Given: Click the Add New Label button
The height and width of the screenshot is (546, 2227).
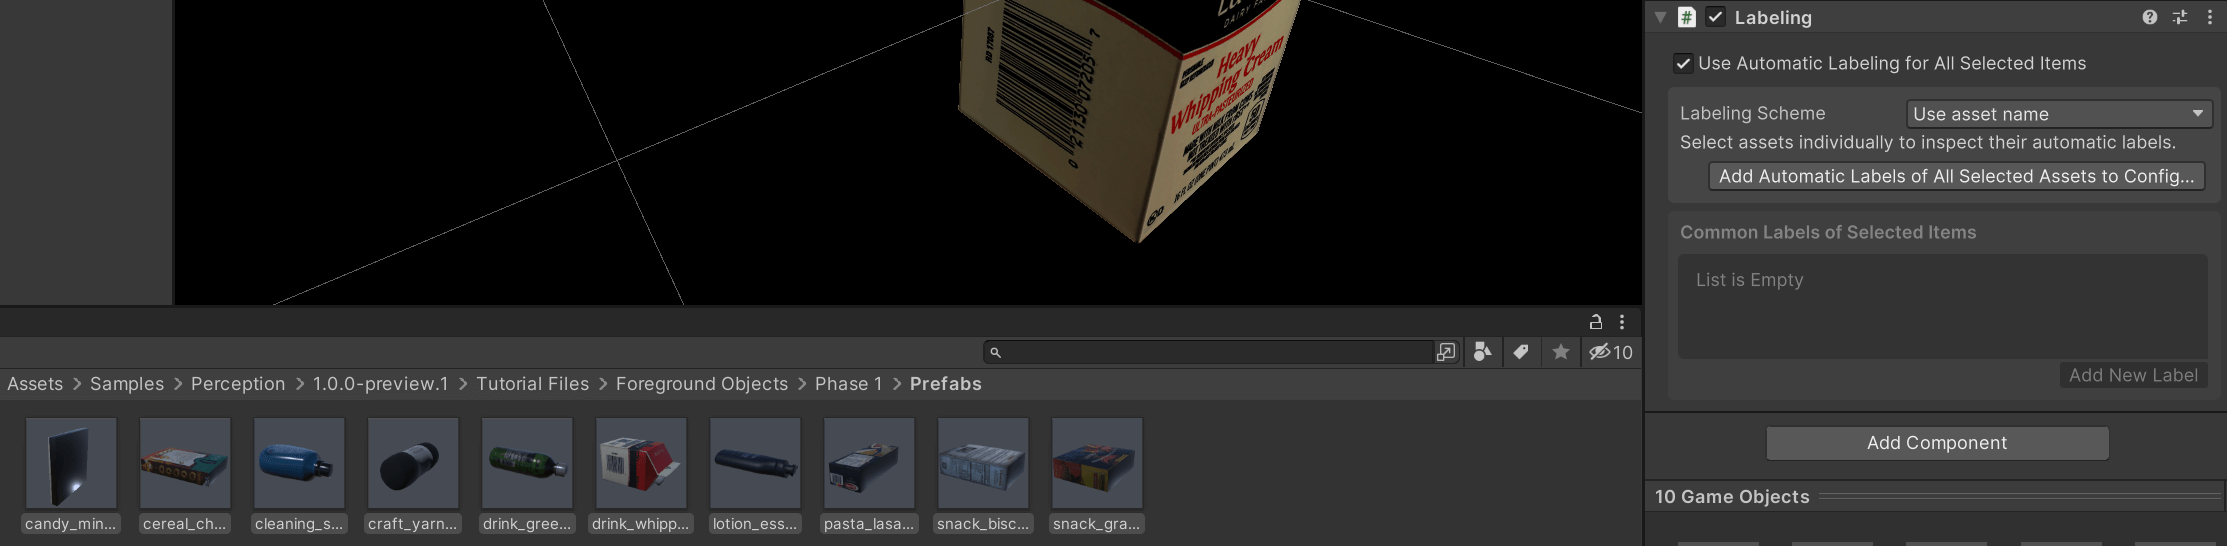Looking at the screenshot, I should [x=2133, y=375].
